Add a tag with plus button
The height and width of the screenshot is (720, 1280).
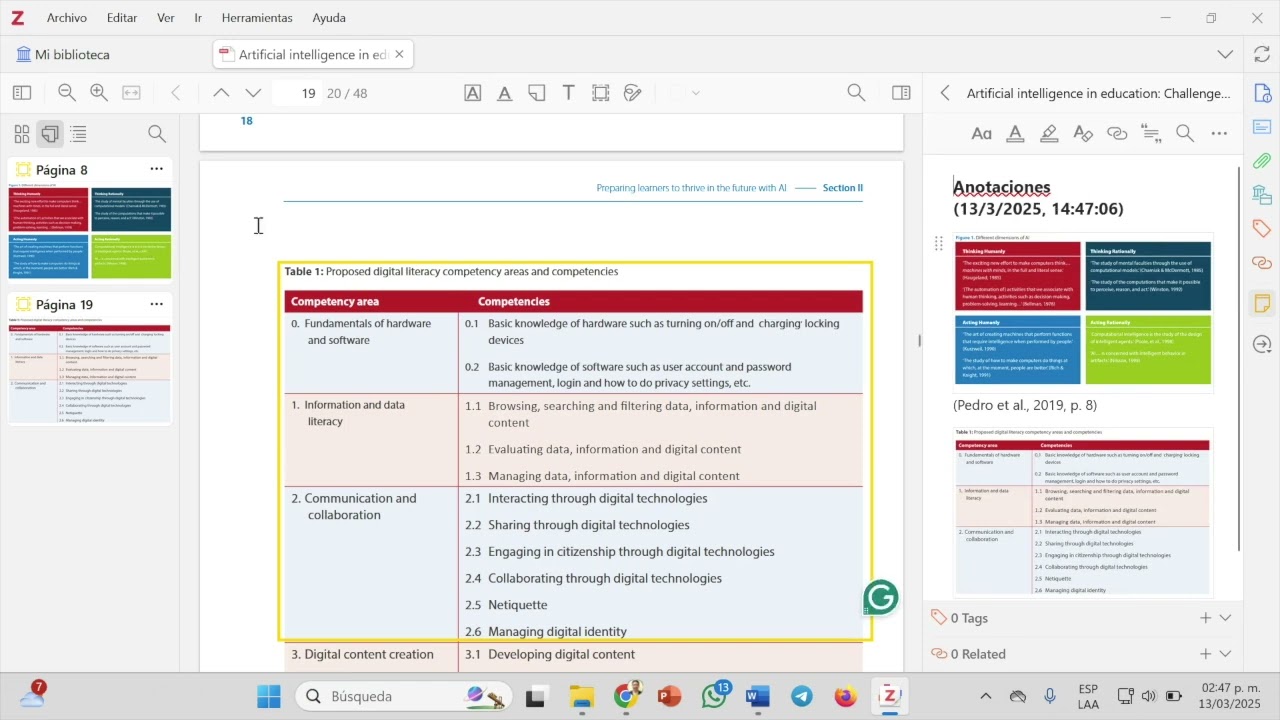[x=1205, y=618]
